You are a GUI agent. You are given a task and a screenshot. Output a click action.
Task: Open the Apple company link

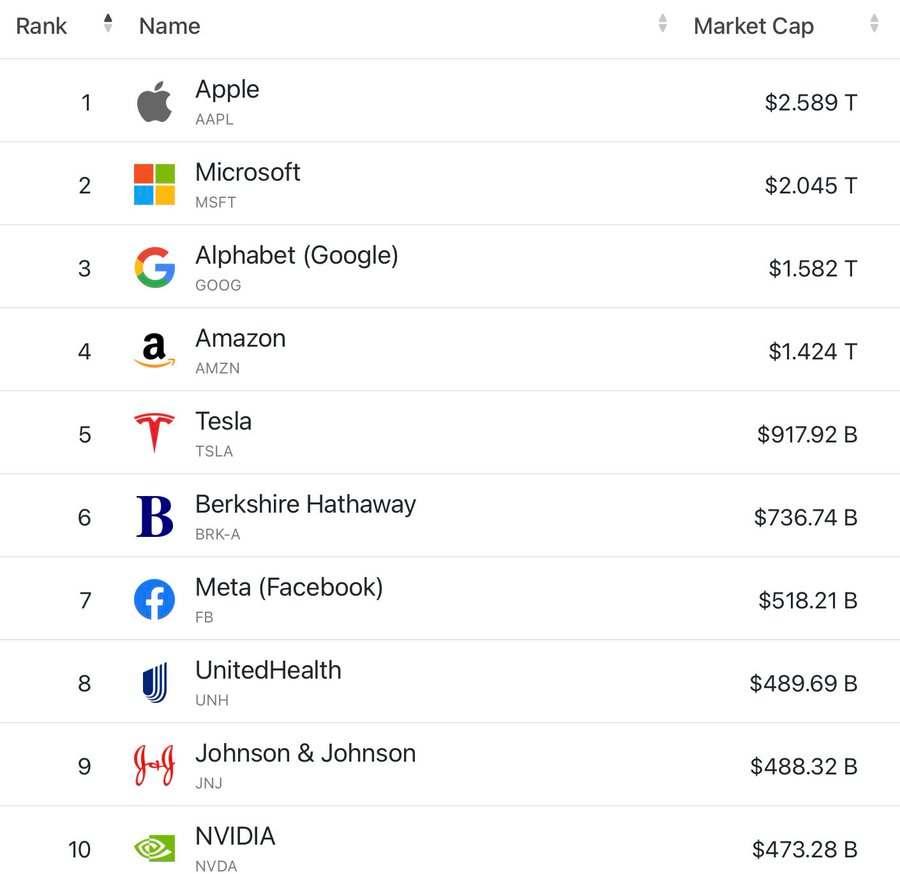coord(227,90)
